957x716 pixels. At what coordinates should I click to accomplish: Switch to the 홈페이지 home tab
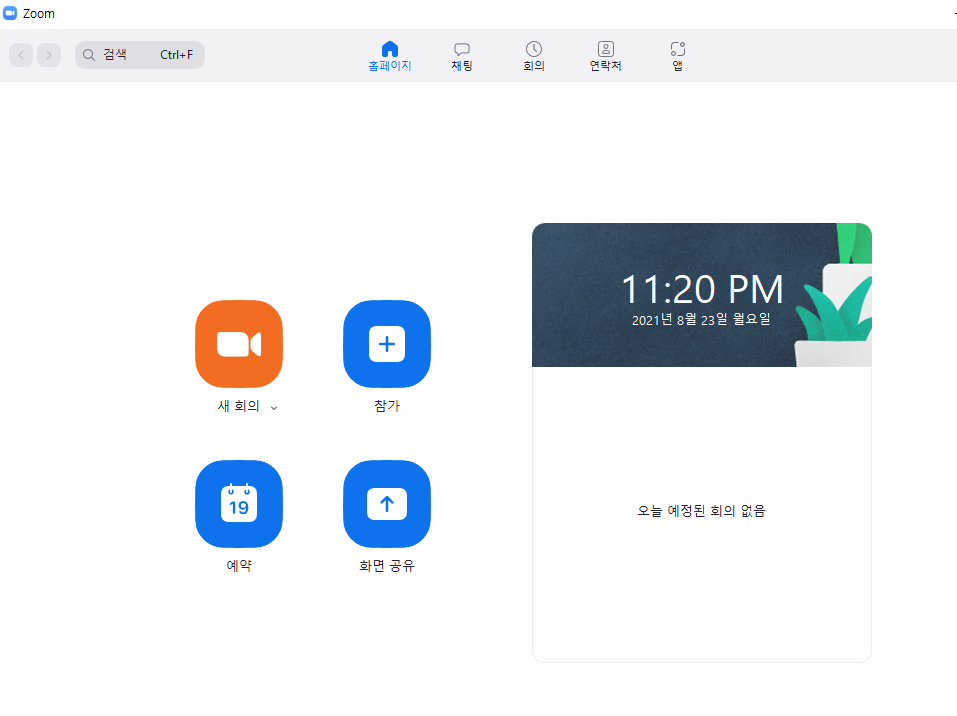point(389,56)
